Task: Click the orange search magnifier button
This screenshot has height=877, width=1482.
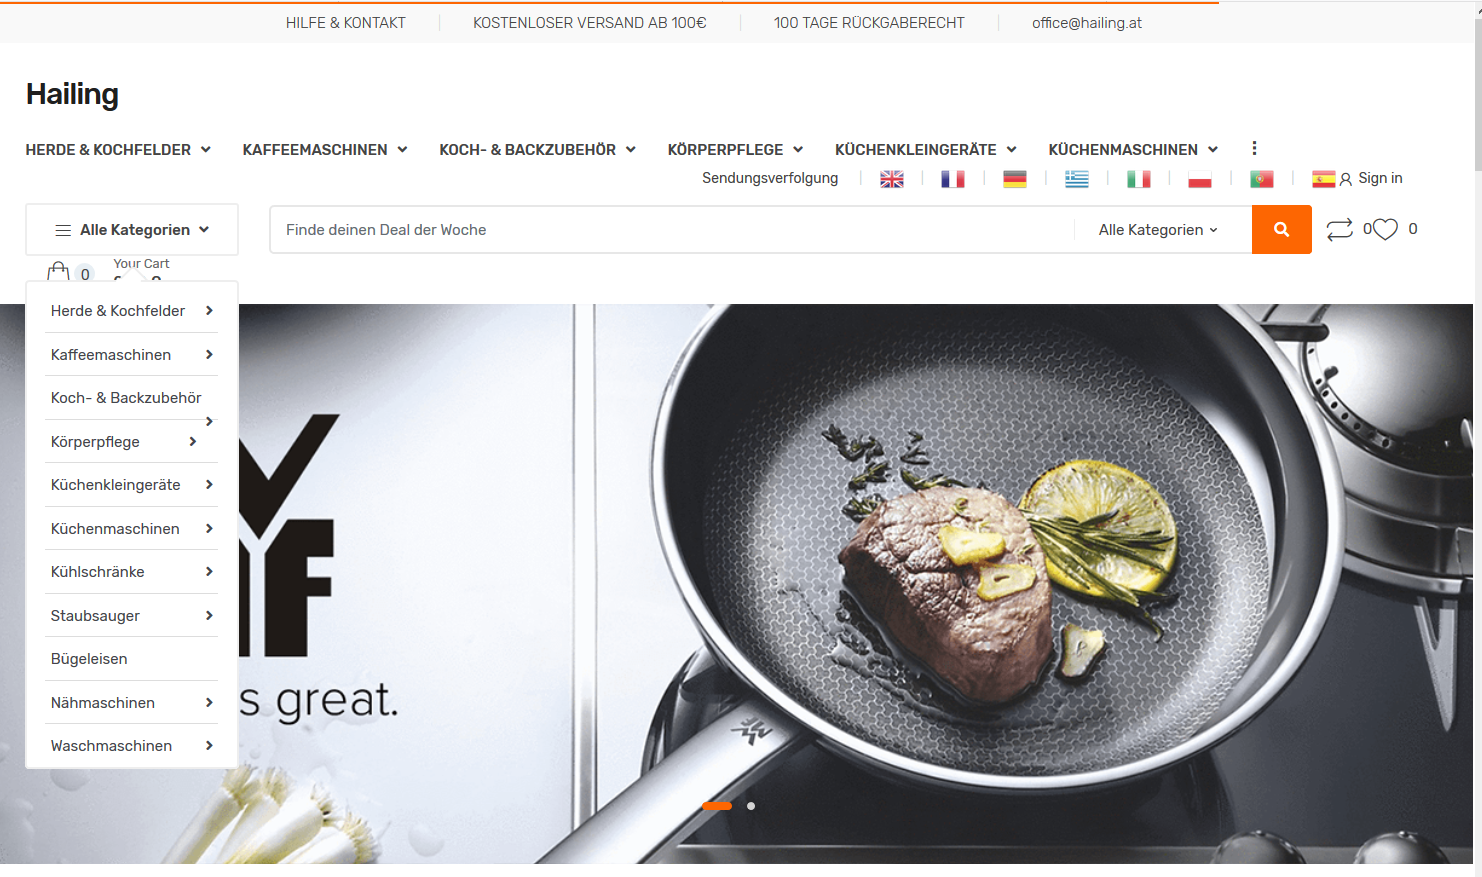Action: [1281, 230]
